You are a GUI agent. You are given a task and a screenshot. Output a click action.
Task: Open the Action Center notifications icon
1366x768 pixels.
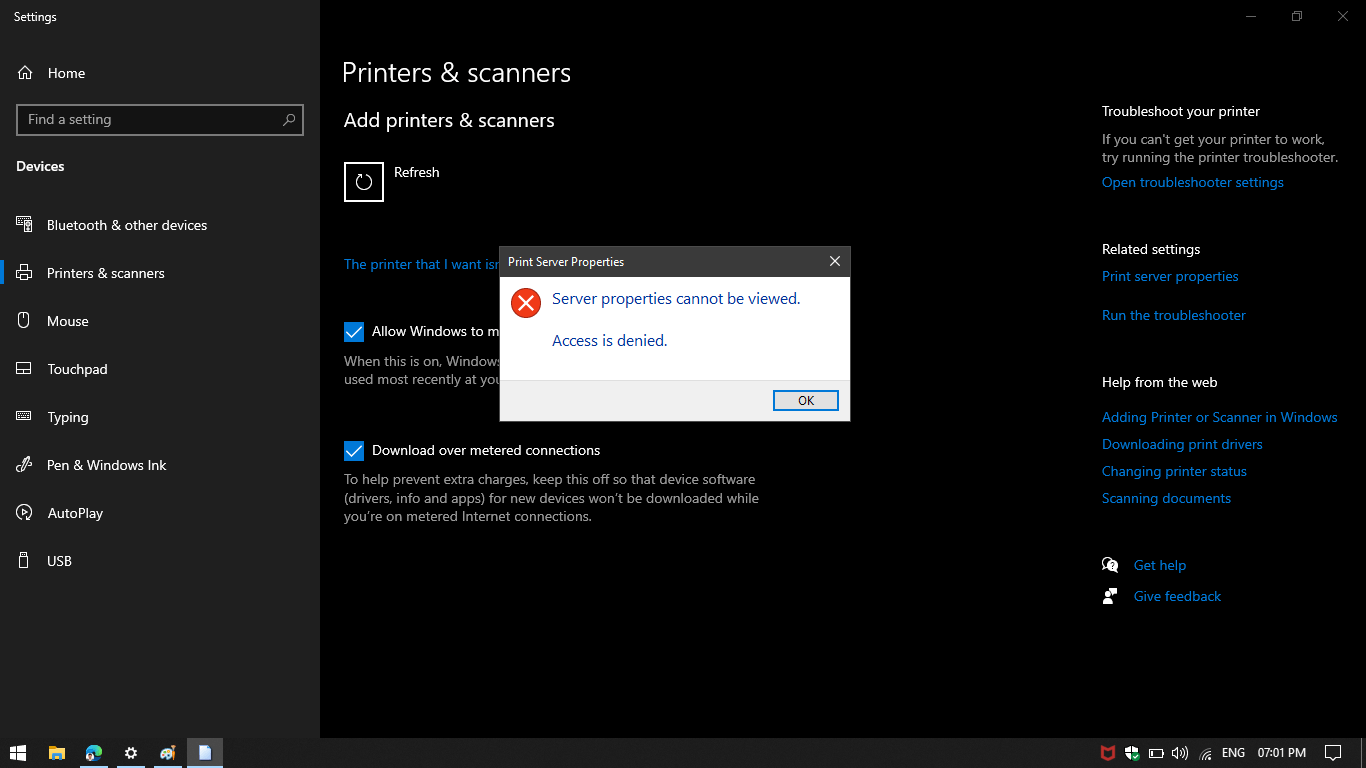(x=1333, y=753)
